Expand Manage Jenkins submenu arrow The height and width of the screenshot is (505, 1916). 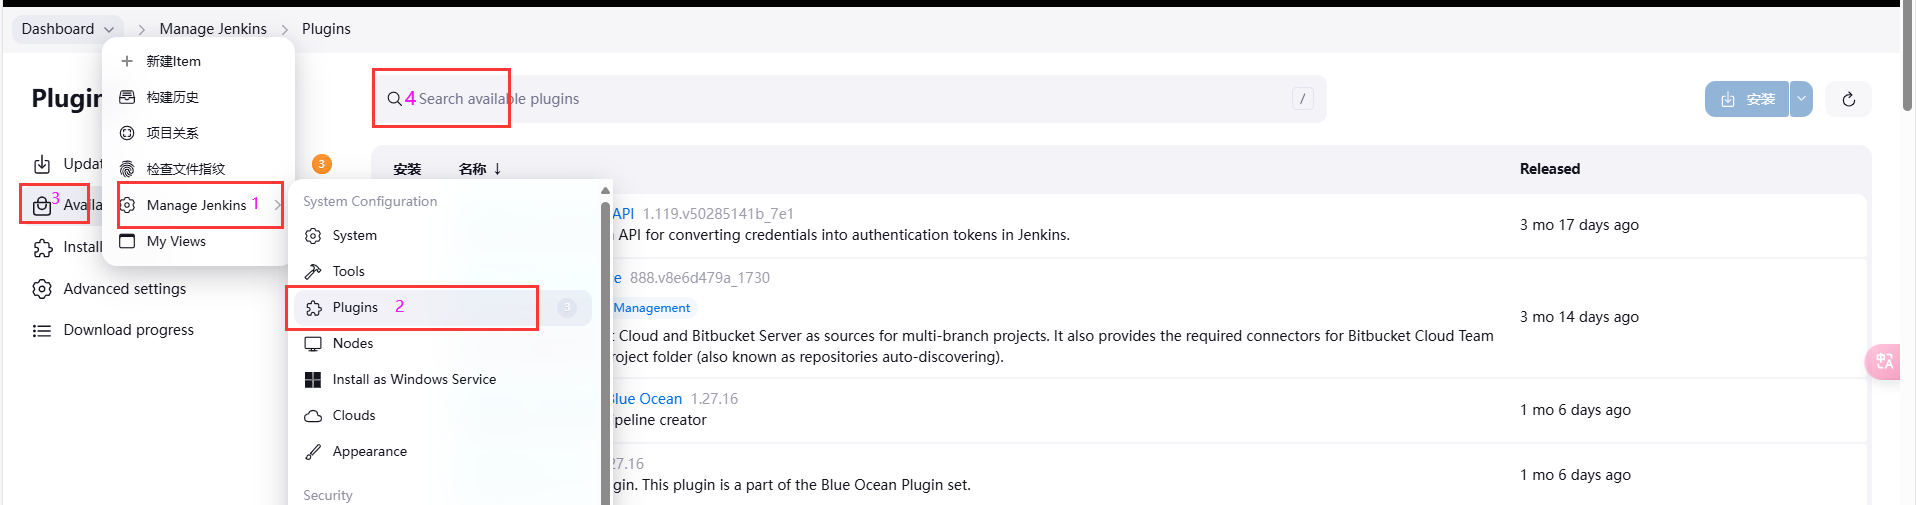click(277, 205)
